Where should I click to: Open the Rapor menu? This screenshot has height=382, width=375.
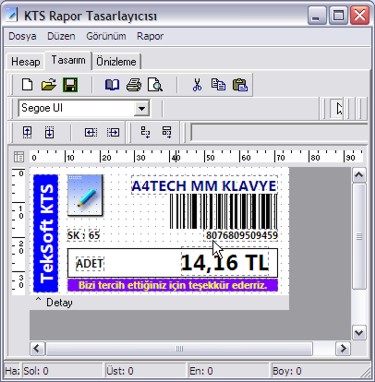click(x=150, y=36)
